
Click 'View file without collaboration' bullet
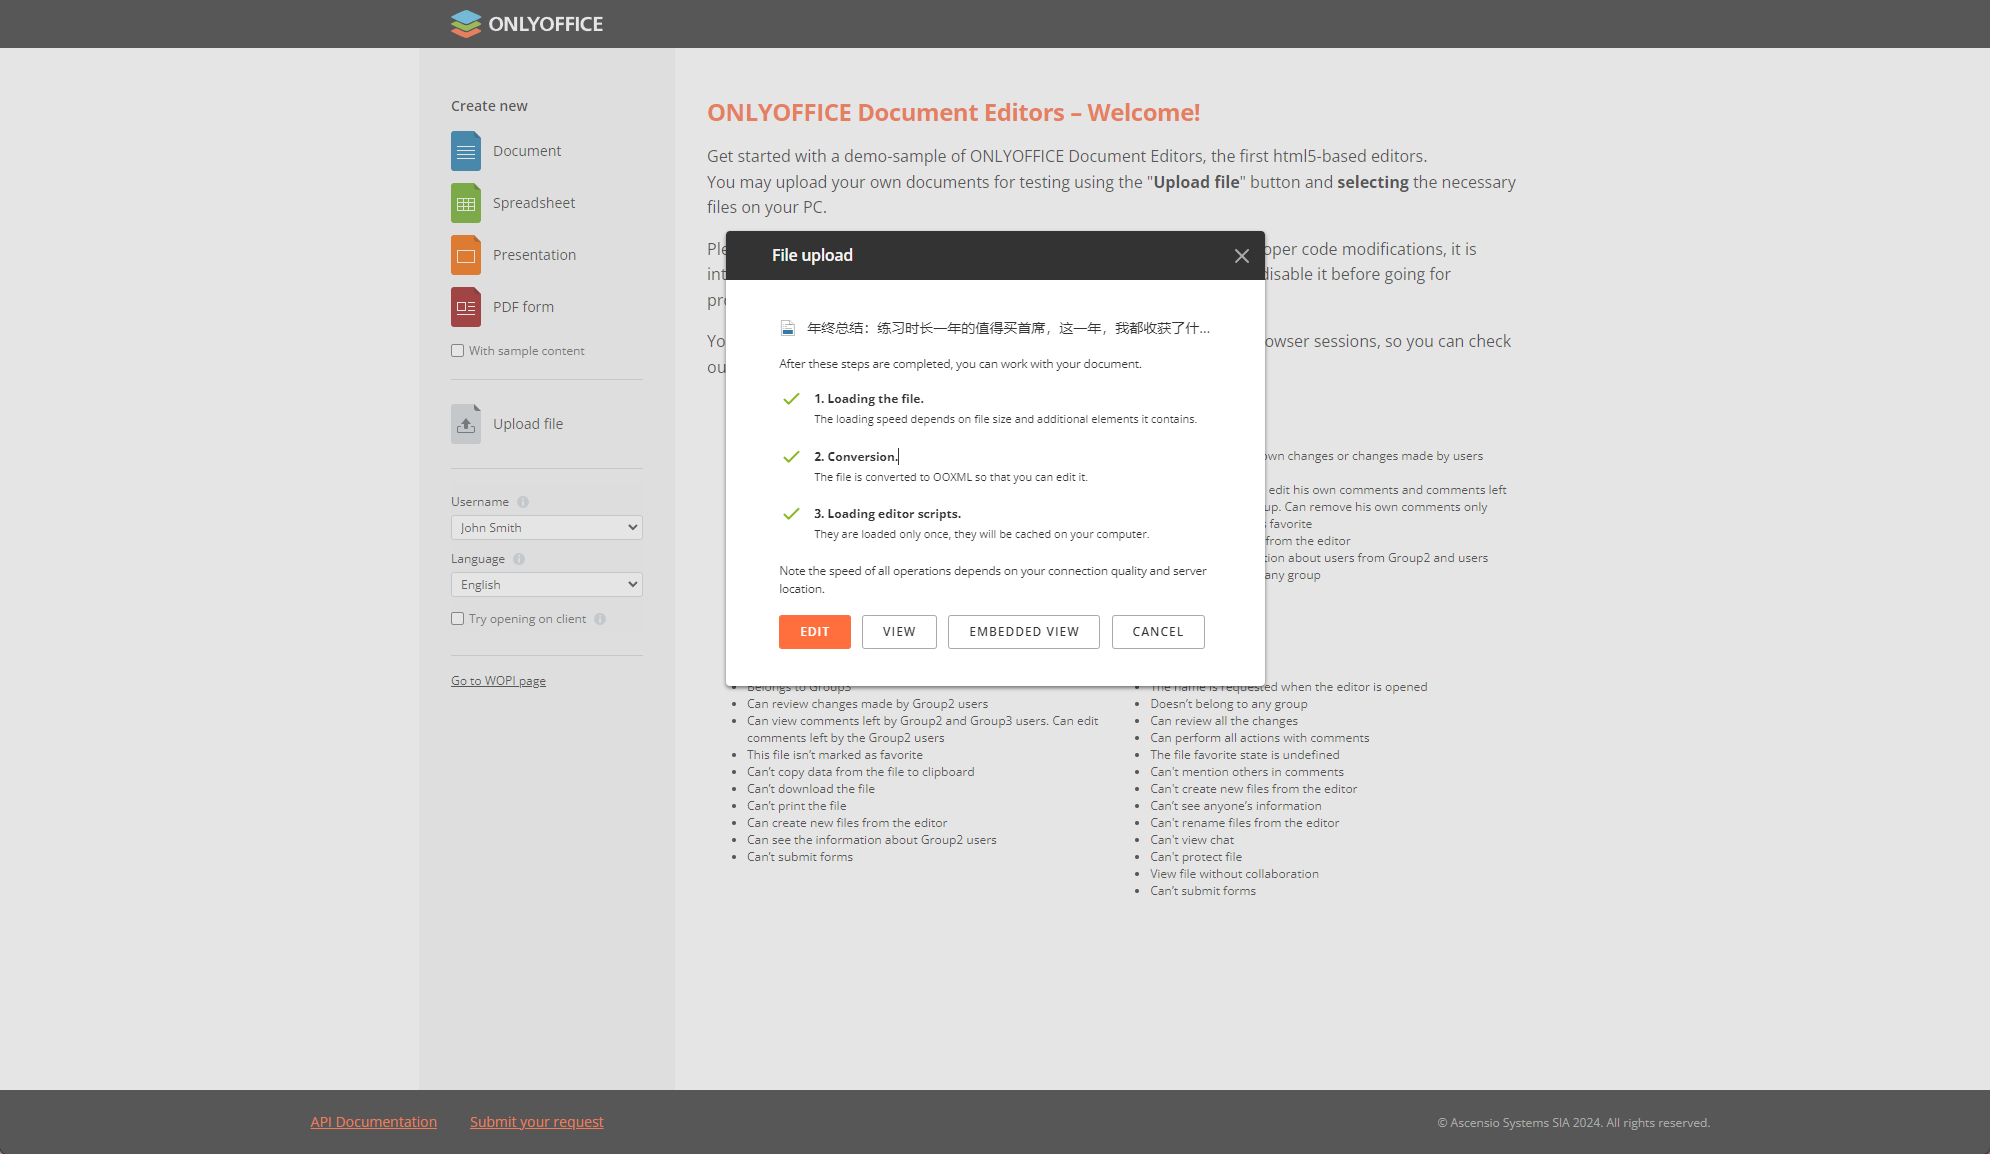pyautogui.click(x=1234, y=874)
